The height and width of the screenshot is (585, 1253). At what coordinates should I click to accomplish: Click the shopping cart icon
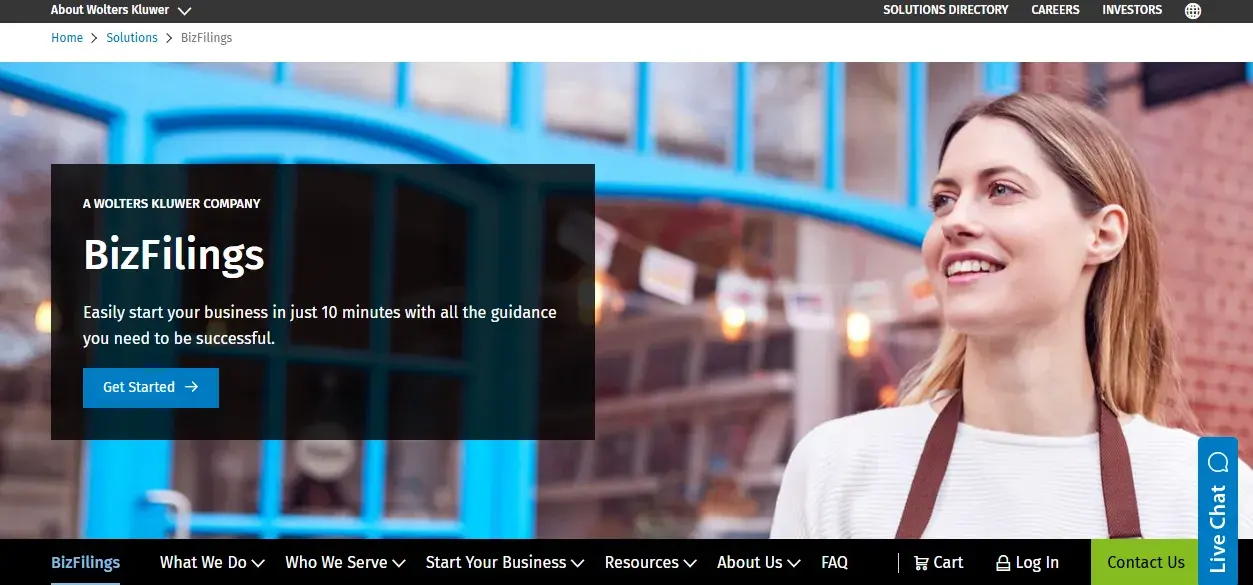(x=921, y=563)
